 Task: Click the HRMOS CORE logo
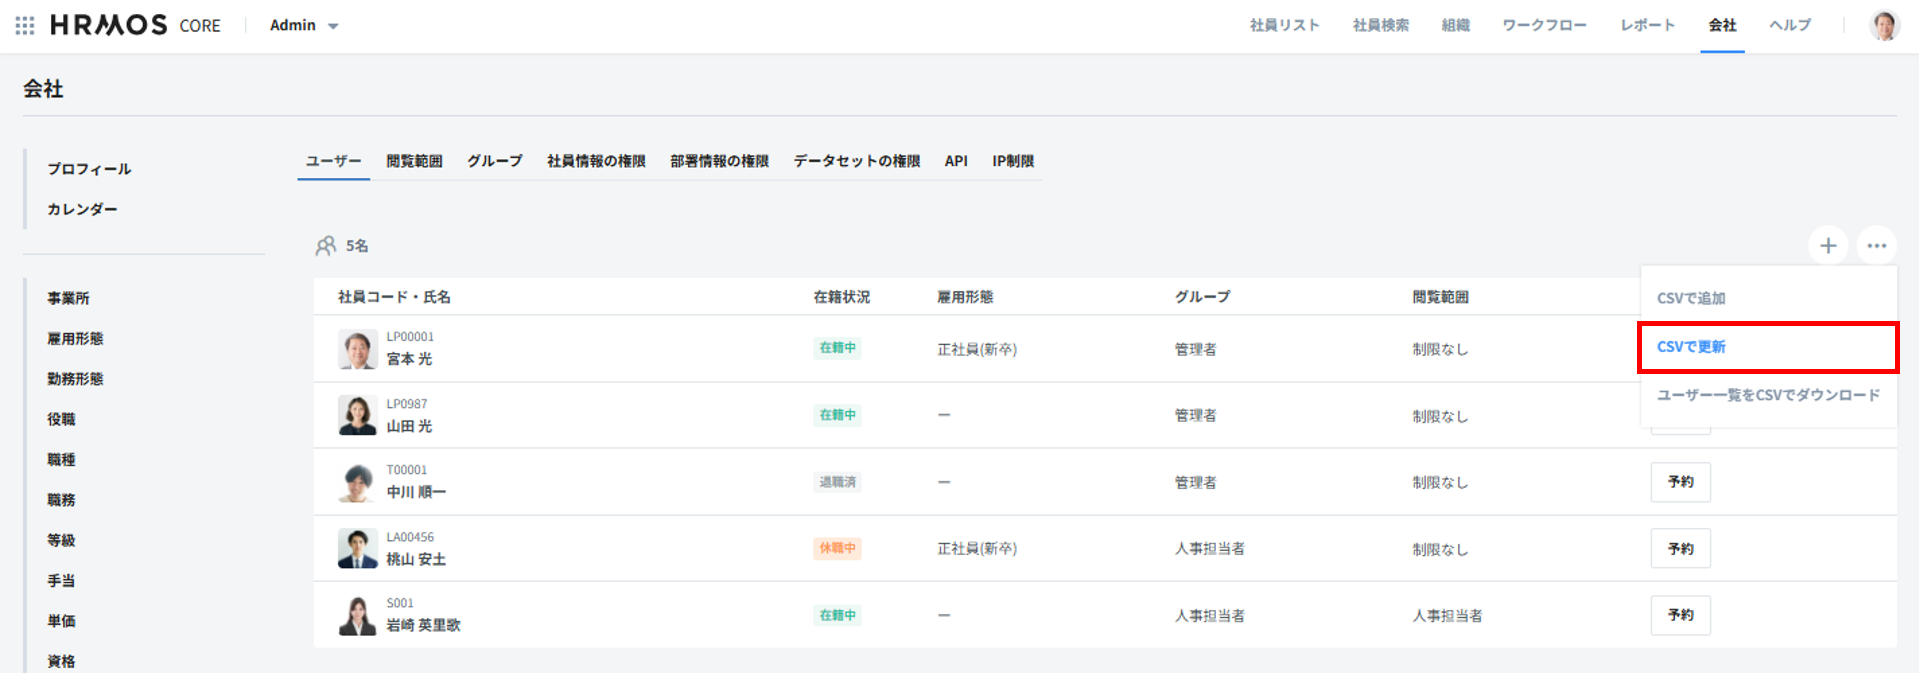[135, 25]
